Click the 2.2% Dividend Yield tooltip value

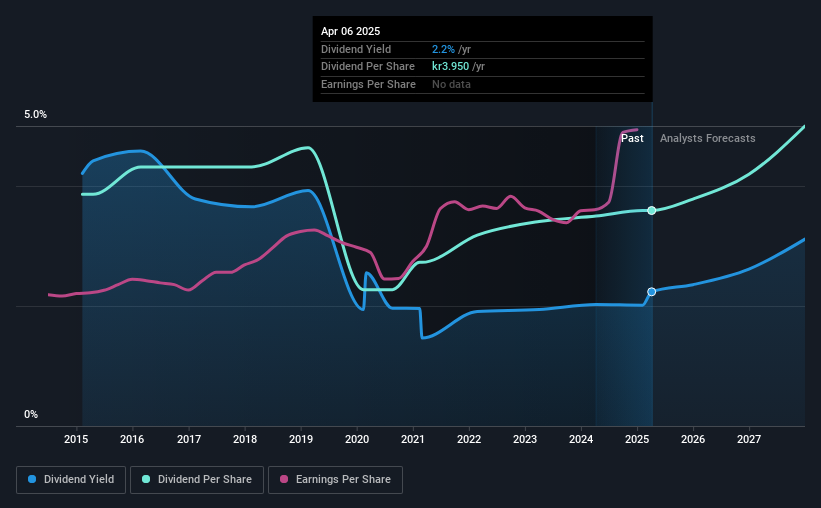click(x=443, y=49)
